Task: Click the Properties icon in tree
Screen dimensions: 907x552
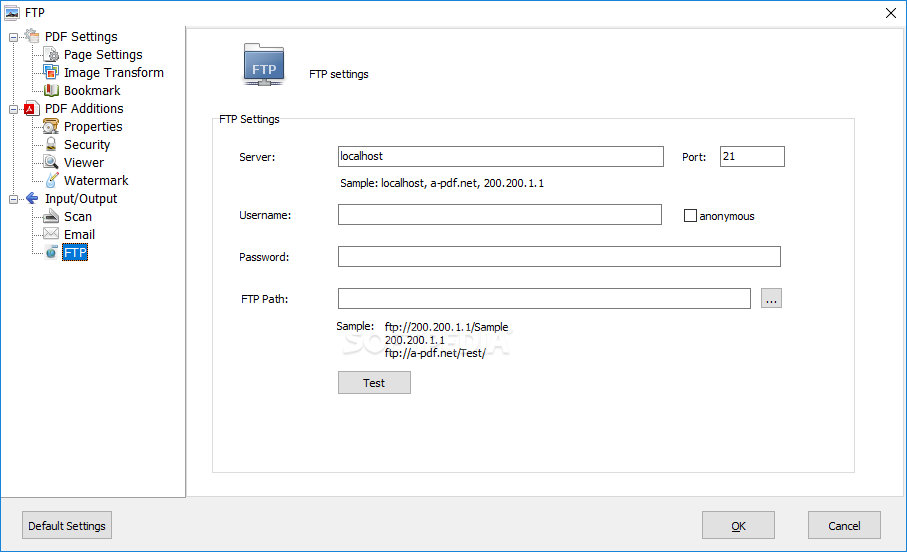Action: click(51, 126)
